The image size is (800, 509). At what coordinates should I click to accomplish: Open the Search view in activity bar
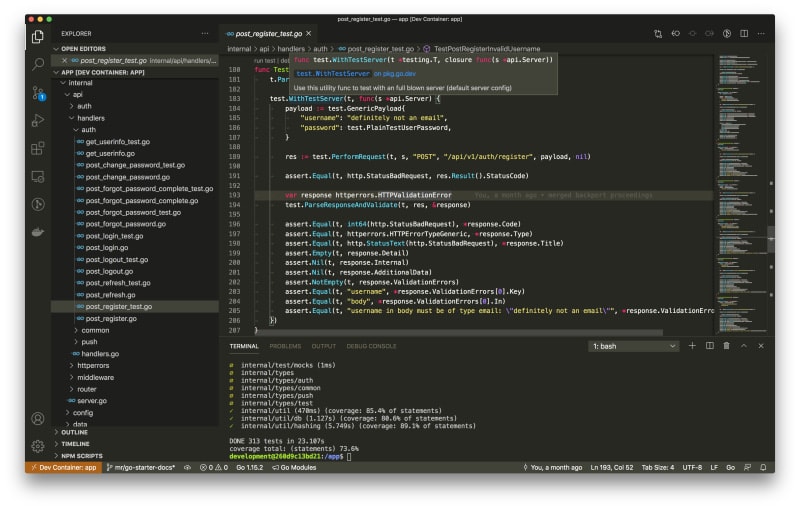coord(37,65)
